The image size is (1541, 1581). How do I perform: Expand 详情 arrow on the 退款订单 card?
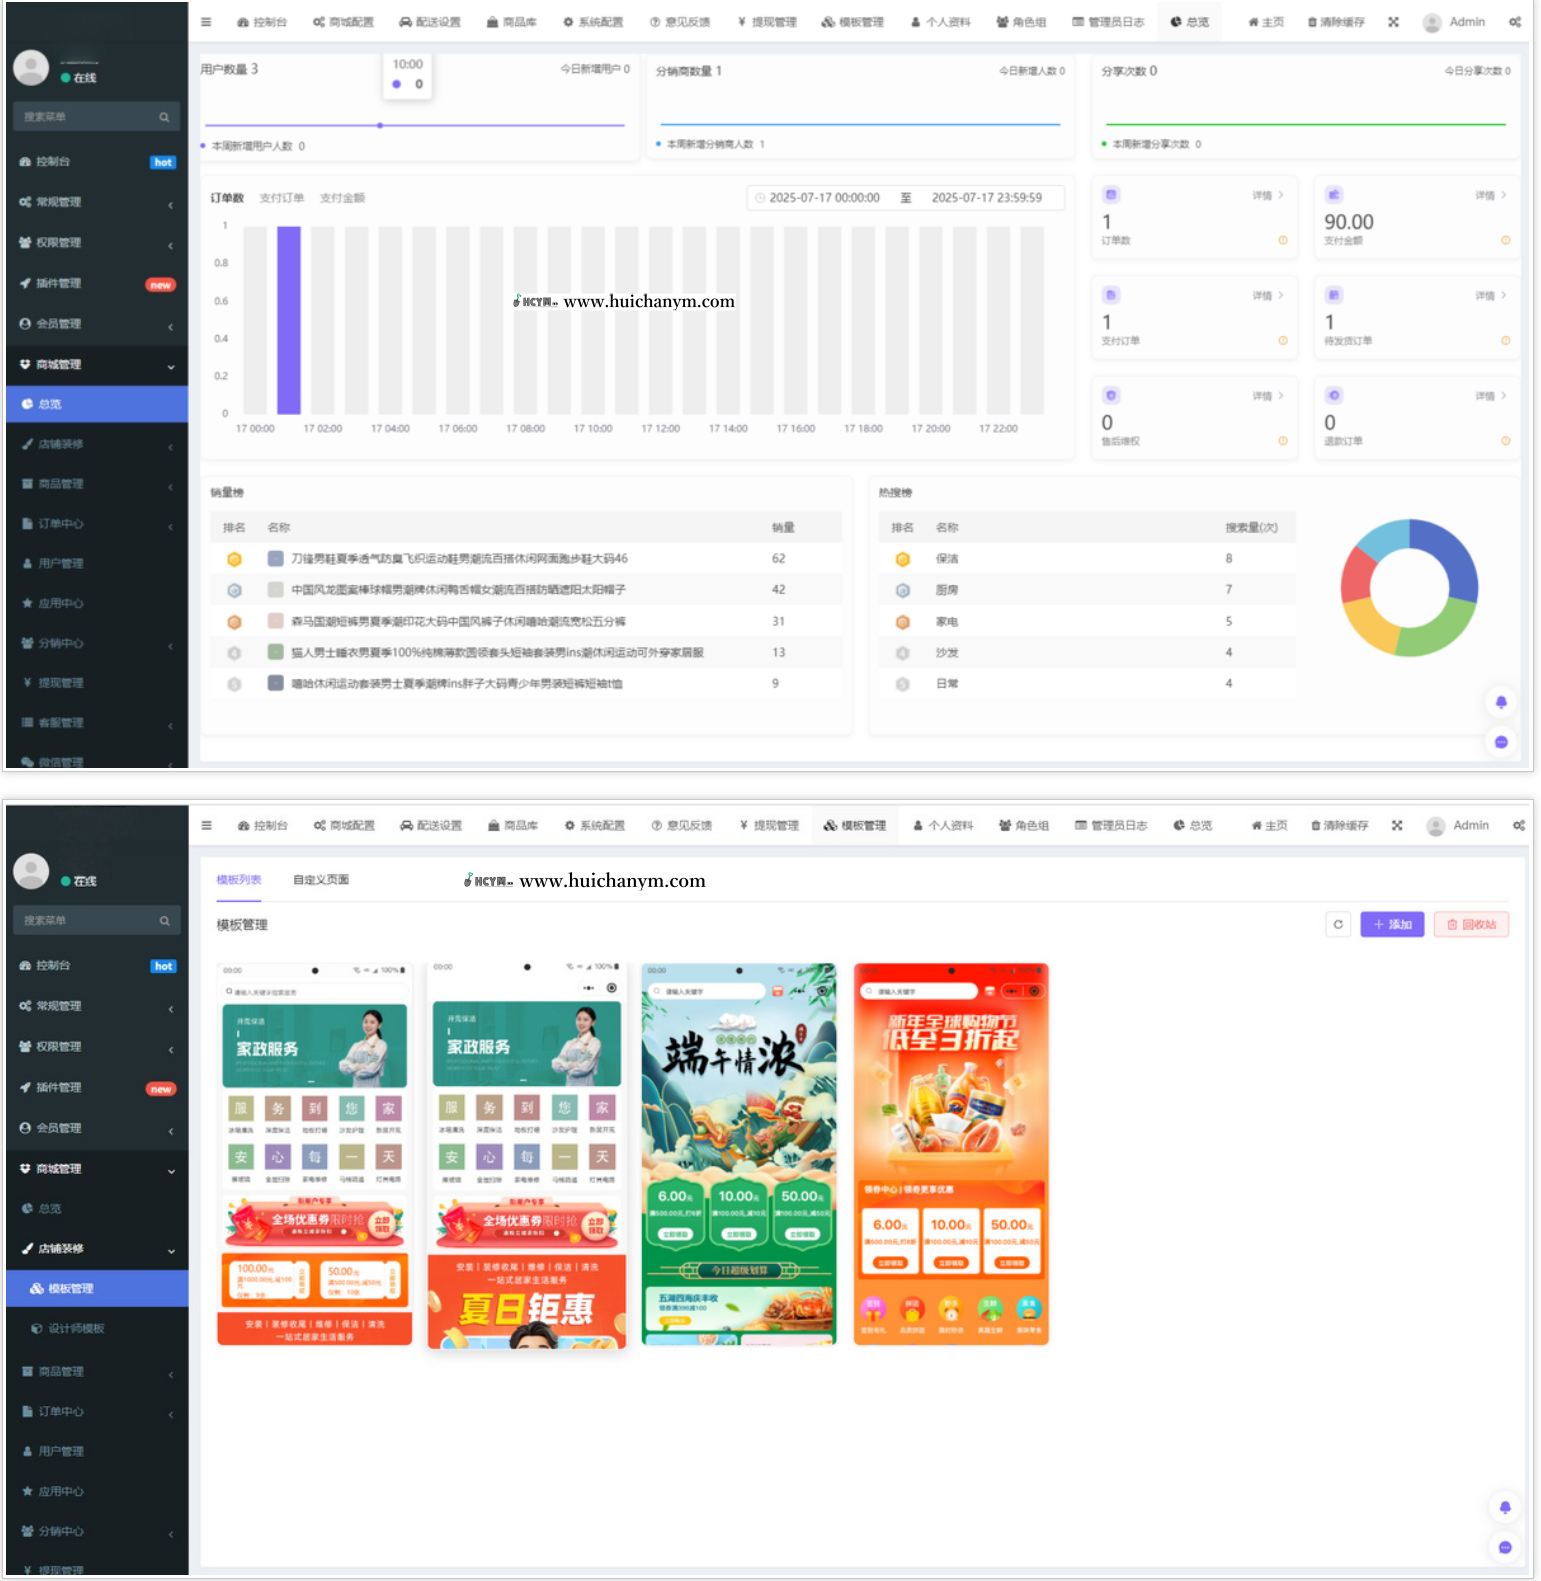(1490, 397)
